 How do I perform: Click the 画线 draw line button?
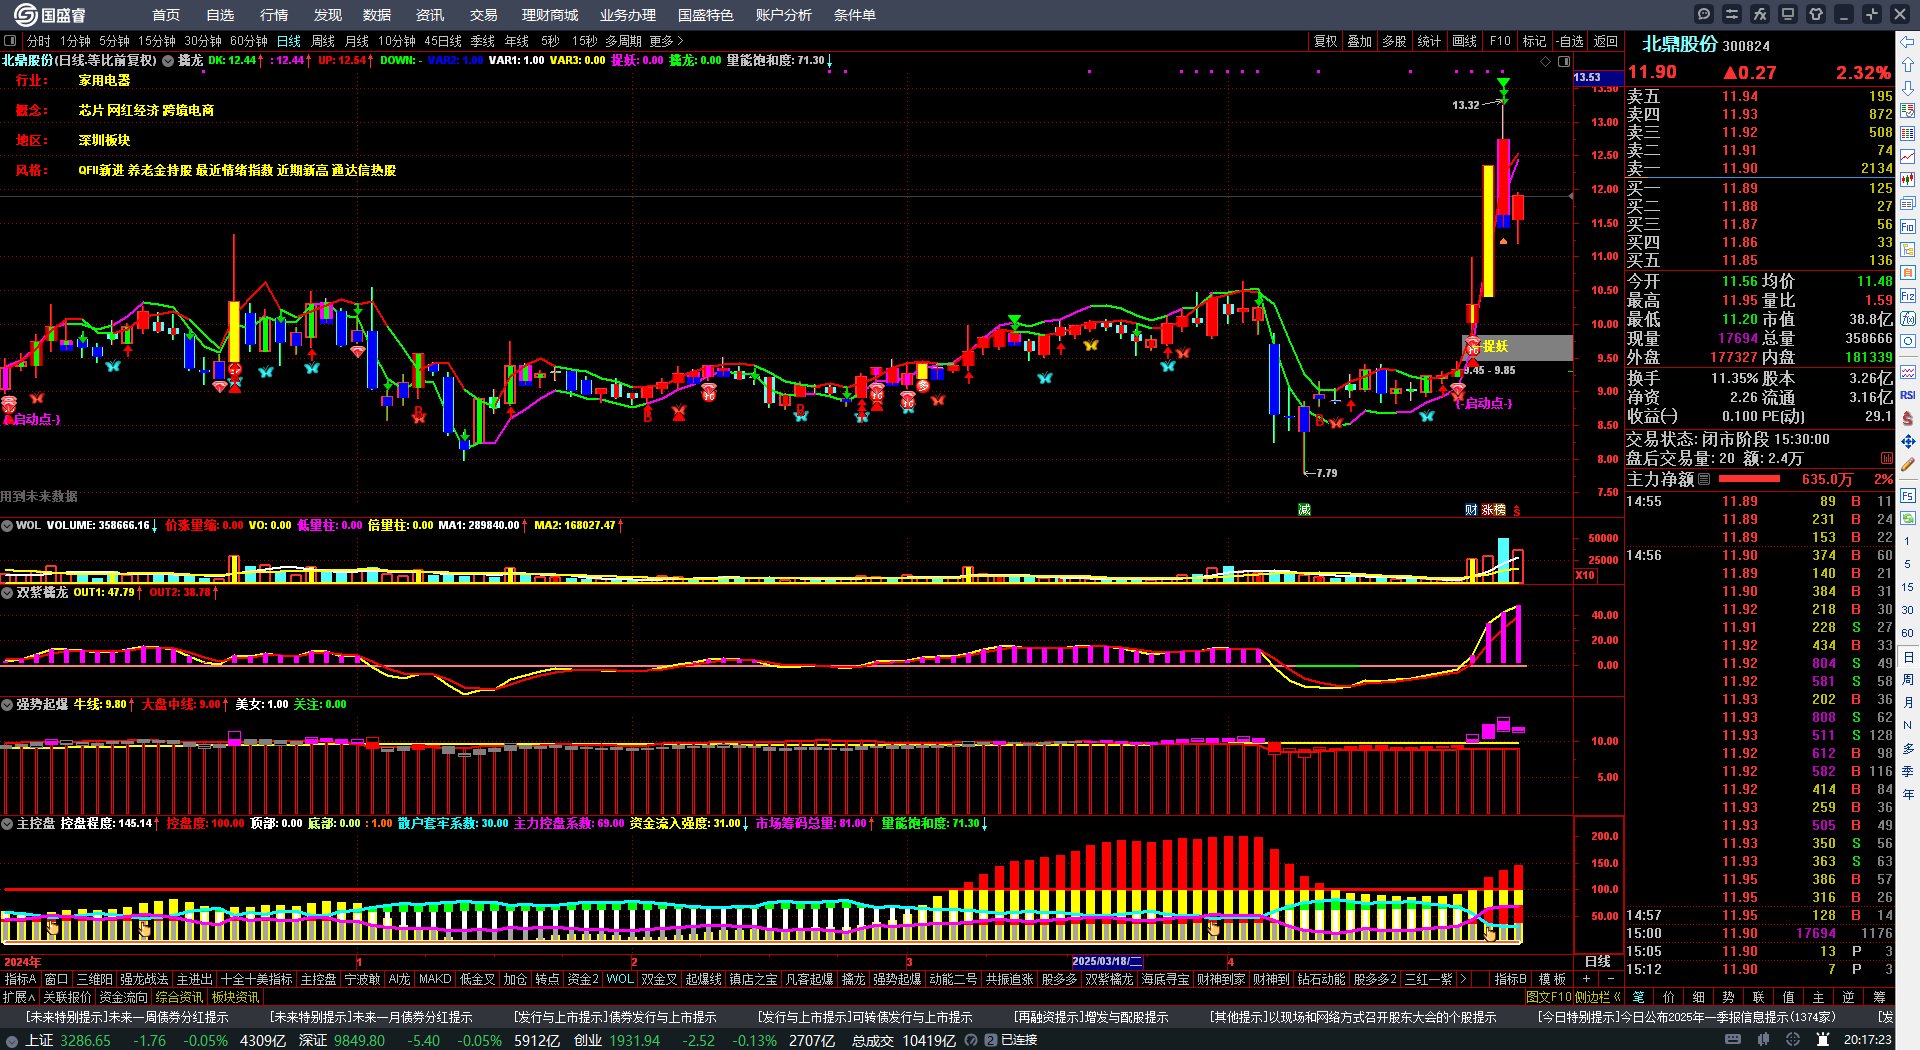point(1465,41)
